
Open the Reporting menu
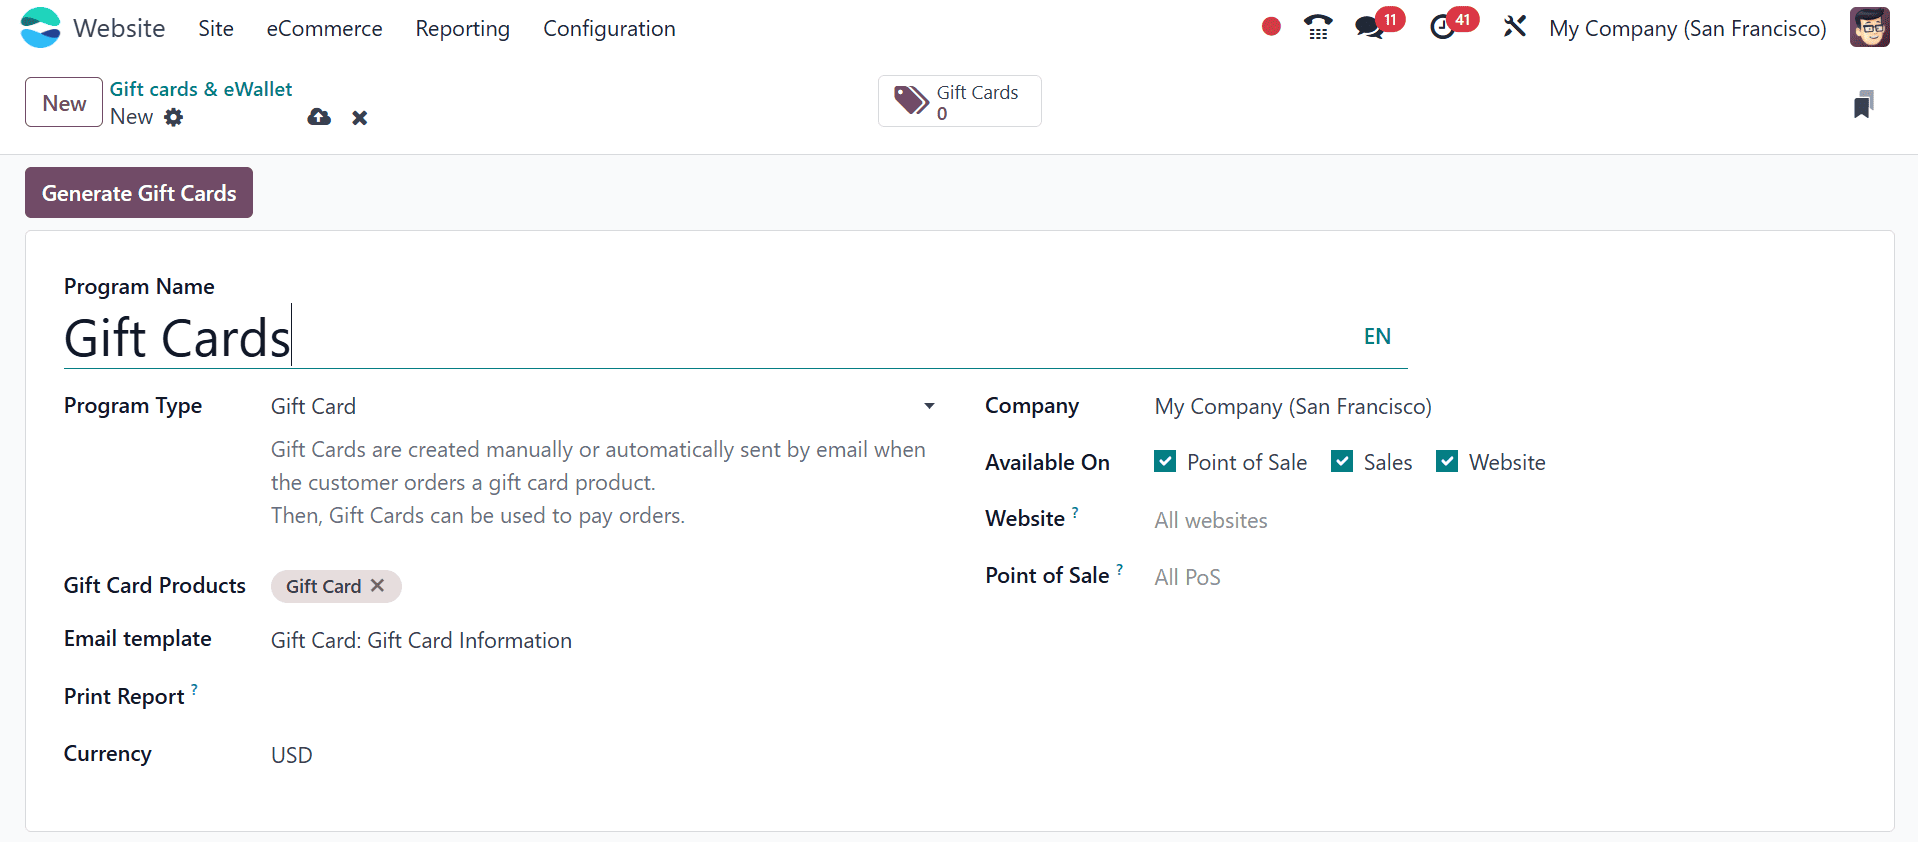462,28
